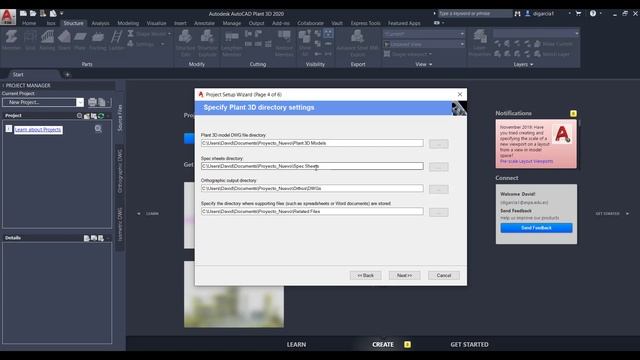Click the yellow notifications badge icon
The height and width of the screenshot is (360, 640).
[x=573, y=113]
